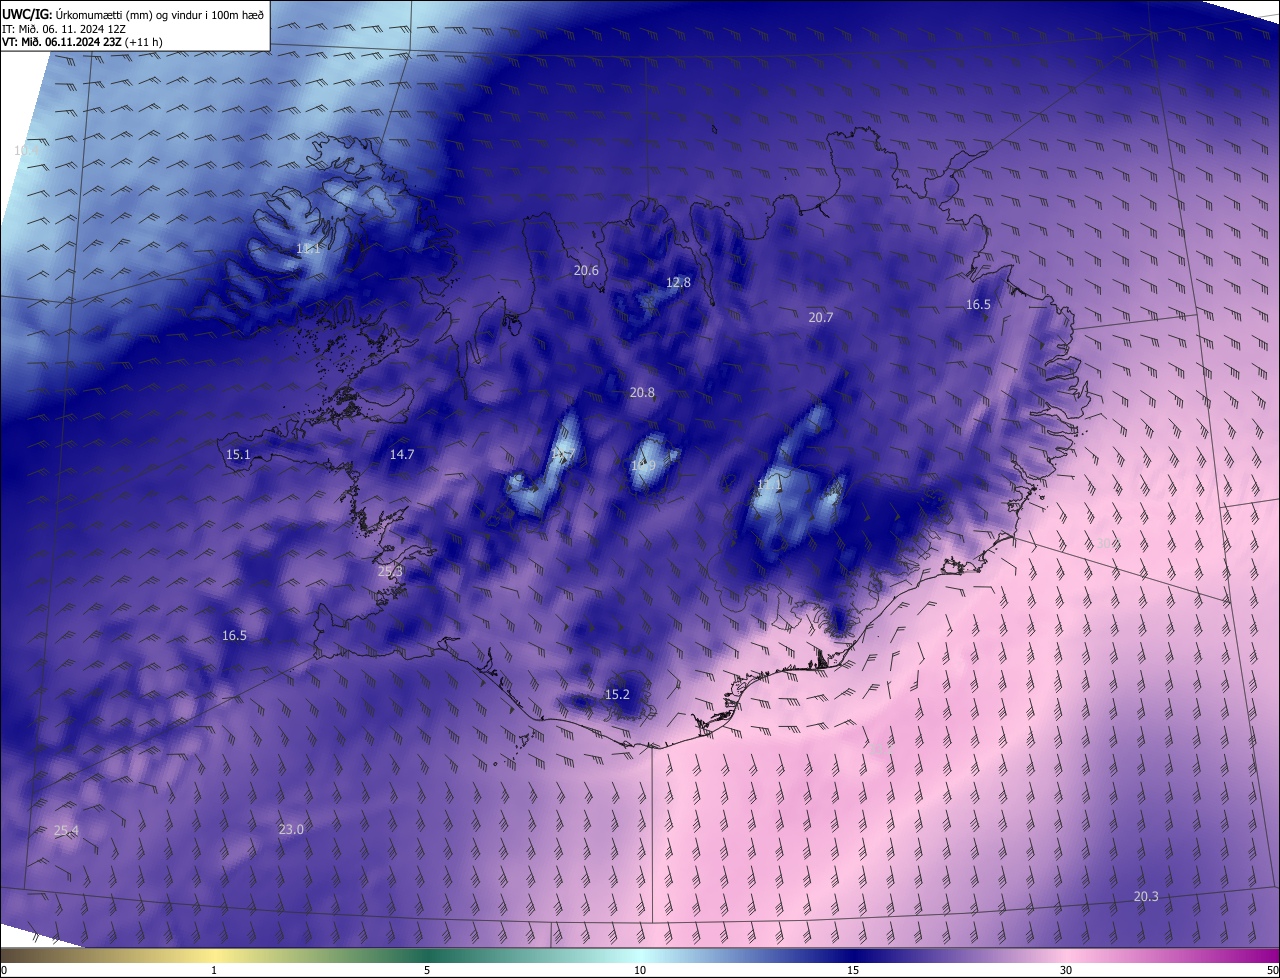The image size is (1280, 978).
Task: Click the colour scale tick label 1
Action: click(x=214, y=970)
